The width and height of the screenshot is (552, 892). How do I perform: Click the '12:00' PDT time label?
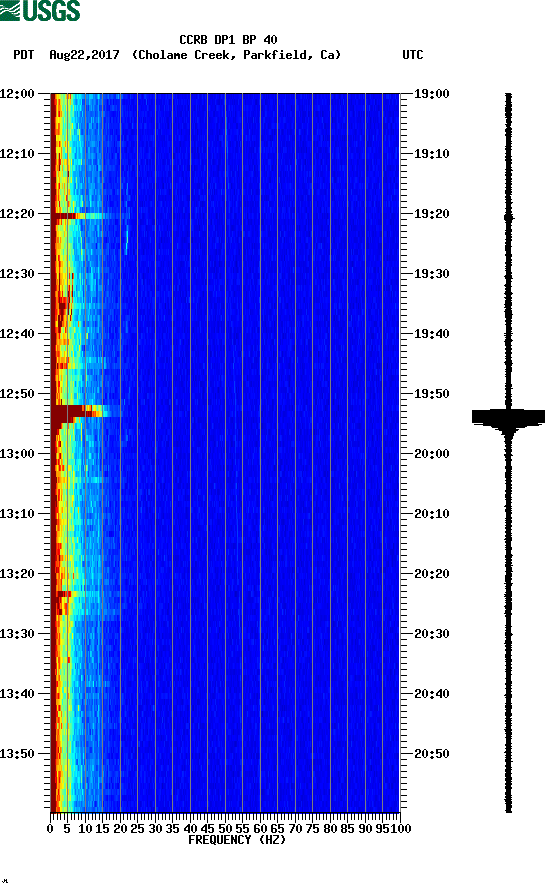(x=17, y=94)
